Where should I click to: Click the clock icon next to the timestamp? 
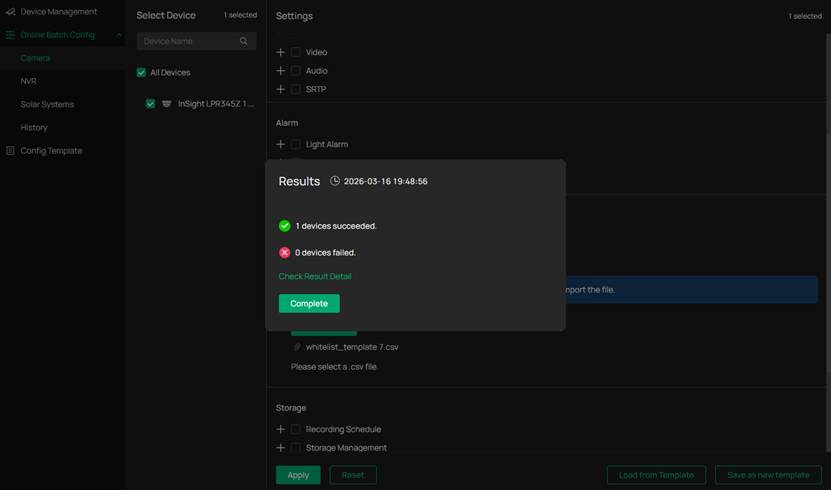pyautogui.click(x=335, y=182)
